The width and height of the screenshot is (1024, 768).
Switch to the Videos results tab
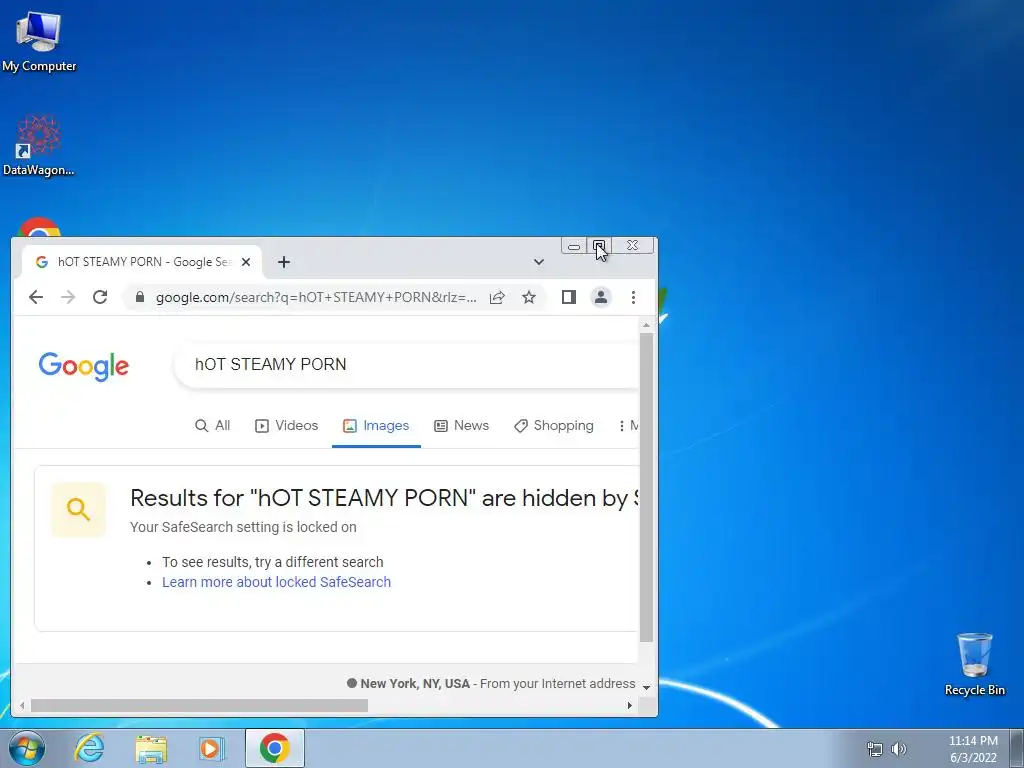pyautogui.click(x=287, y=426)
